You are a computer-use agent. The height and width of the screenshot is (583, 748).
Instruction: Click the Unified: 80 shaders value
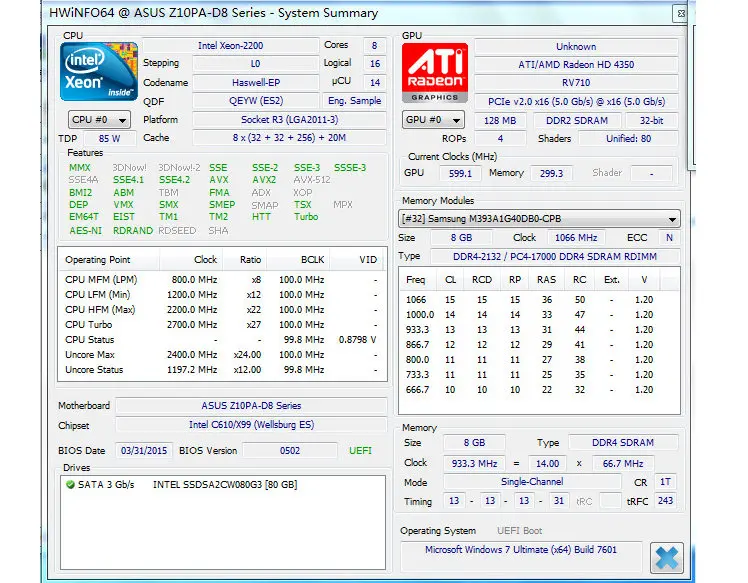(x=628, y=138)
